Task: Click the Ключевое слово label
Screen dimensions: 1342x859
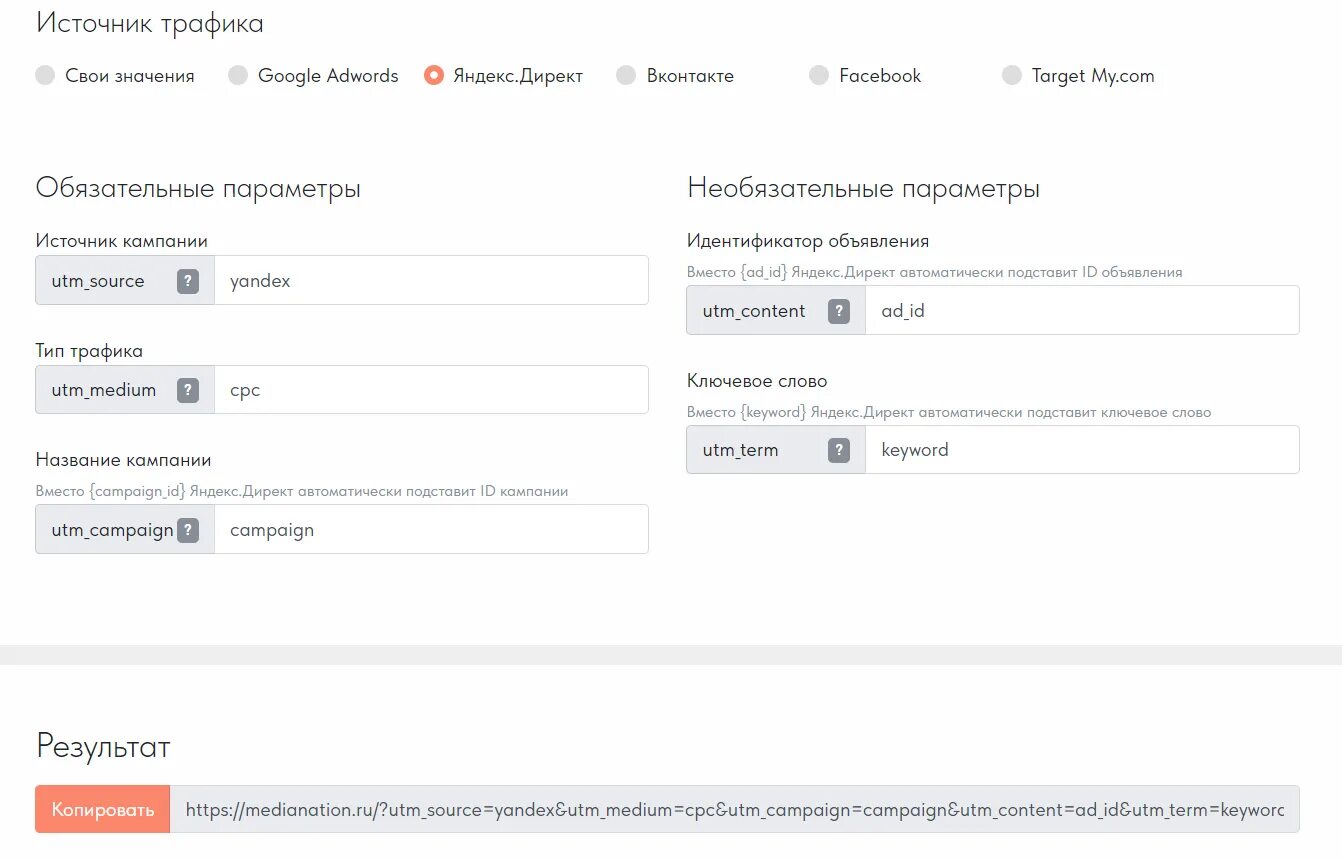Action: tap(757, 381)
